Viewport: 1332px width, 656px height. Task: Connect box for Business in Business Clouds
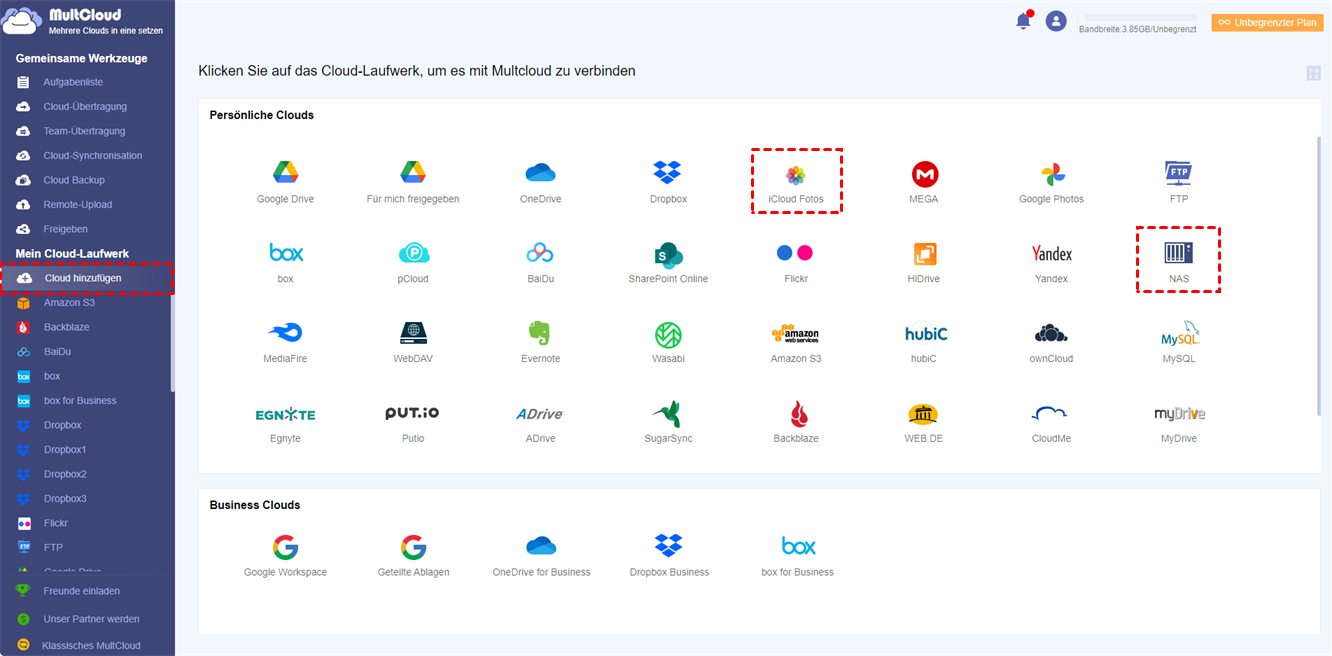tap(797, 556)
